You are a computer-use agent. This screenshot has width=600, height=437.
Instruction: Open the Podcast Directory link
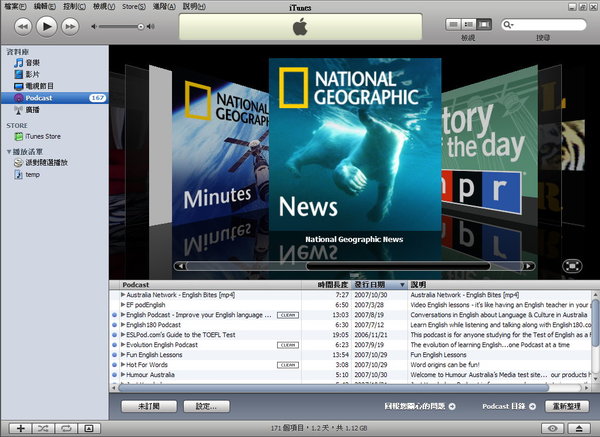tap(509, 406)
